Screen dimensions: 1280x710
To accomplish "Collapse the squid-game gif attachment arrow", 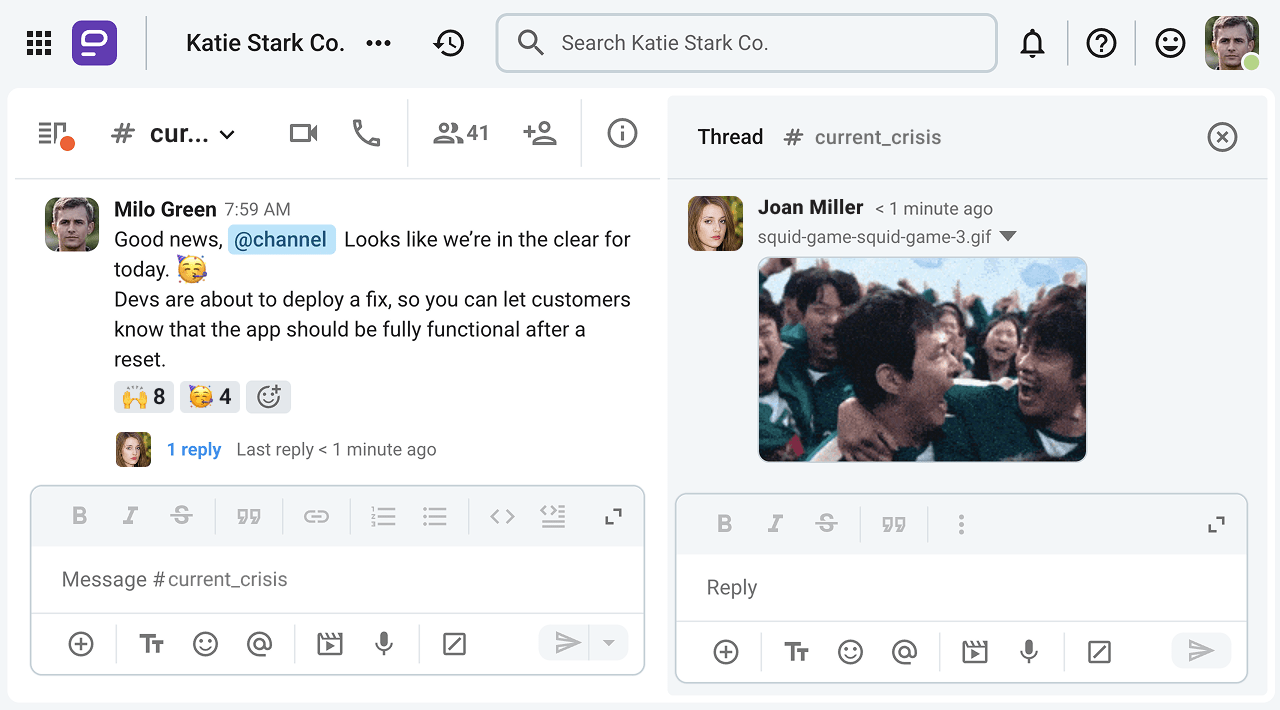I will coord(1008,237).
